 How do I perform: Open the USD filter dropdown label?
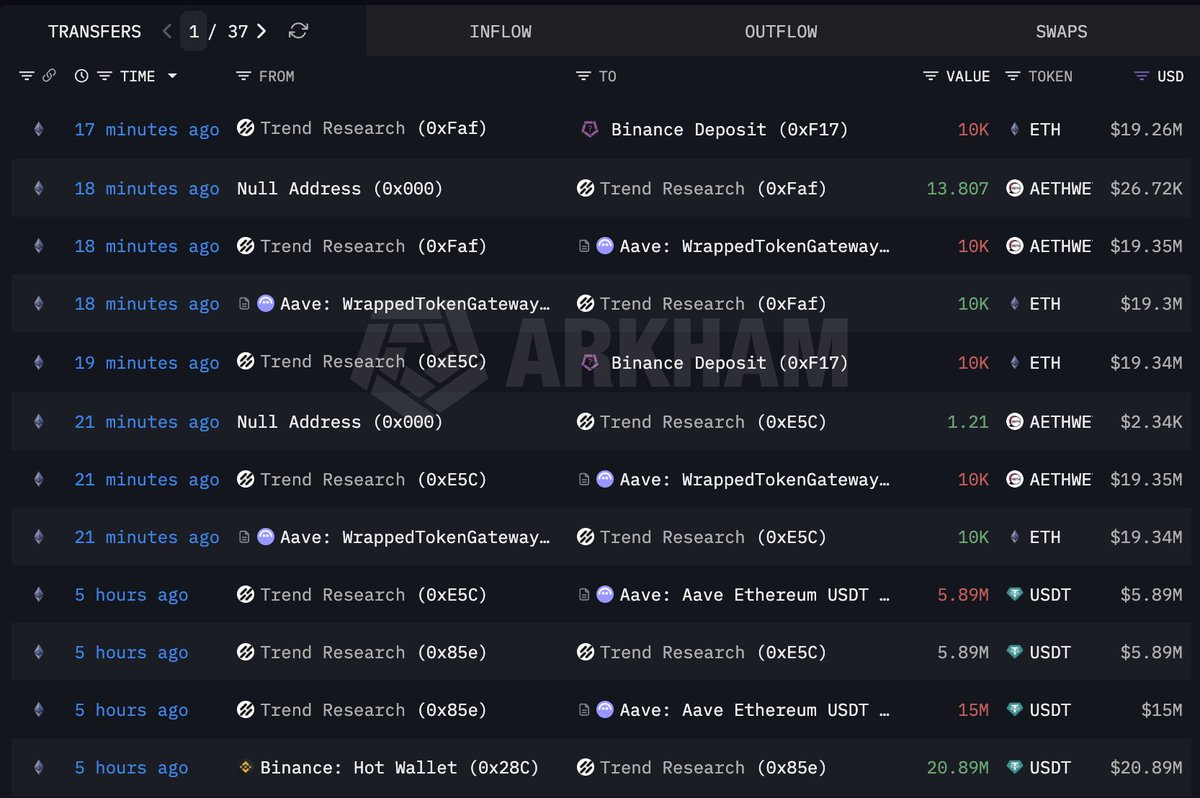(1171, 76)
